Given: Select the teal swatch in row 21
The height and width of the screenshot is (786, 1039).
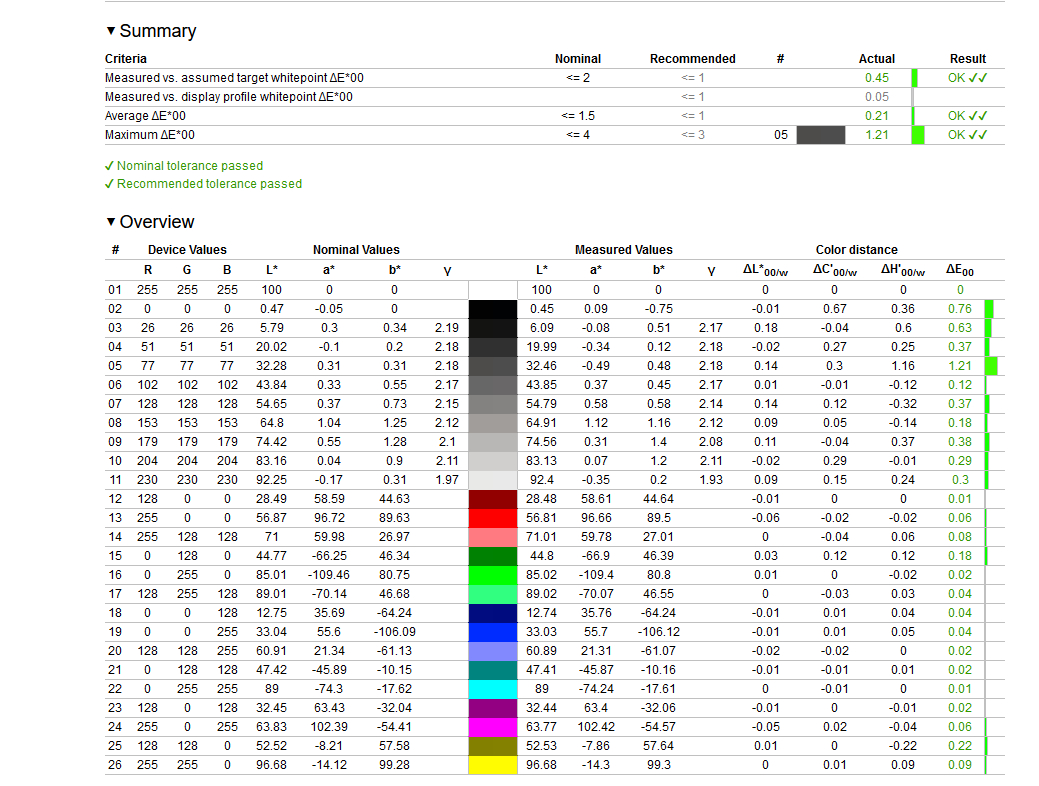Looking at the screenshot, I should pyautogui.click(x=492, y=670).
